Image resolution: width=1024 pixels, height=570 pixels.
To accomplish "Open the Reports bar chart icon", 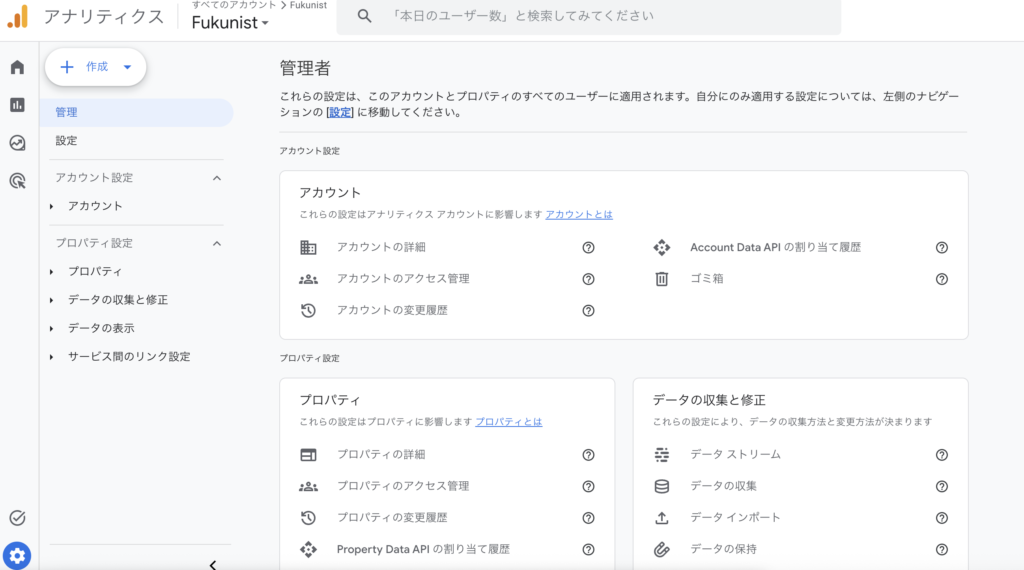I will coord(18,104).
